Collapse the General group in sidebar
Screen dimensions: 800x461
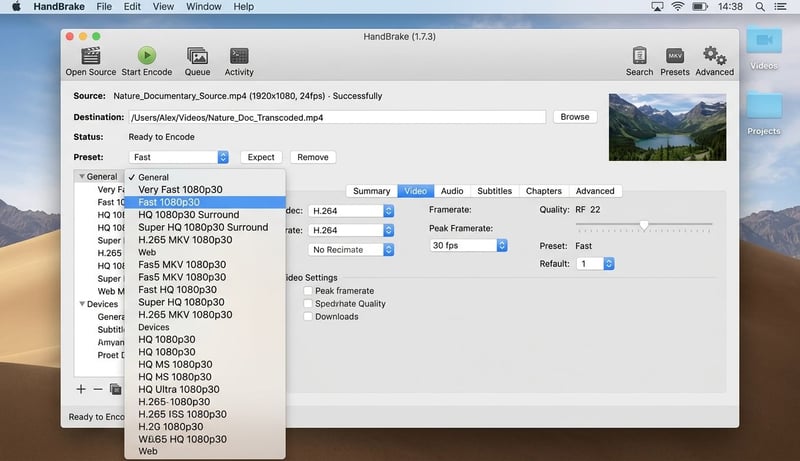pos(82,176)
